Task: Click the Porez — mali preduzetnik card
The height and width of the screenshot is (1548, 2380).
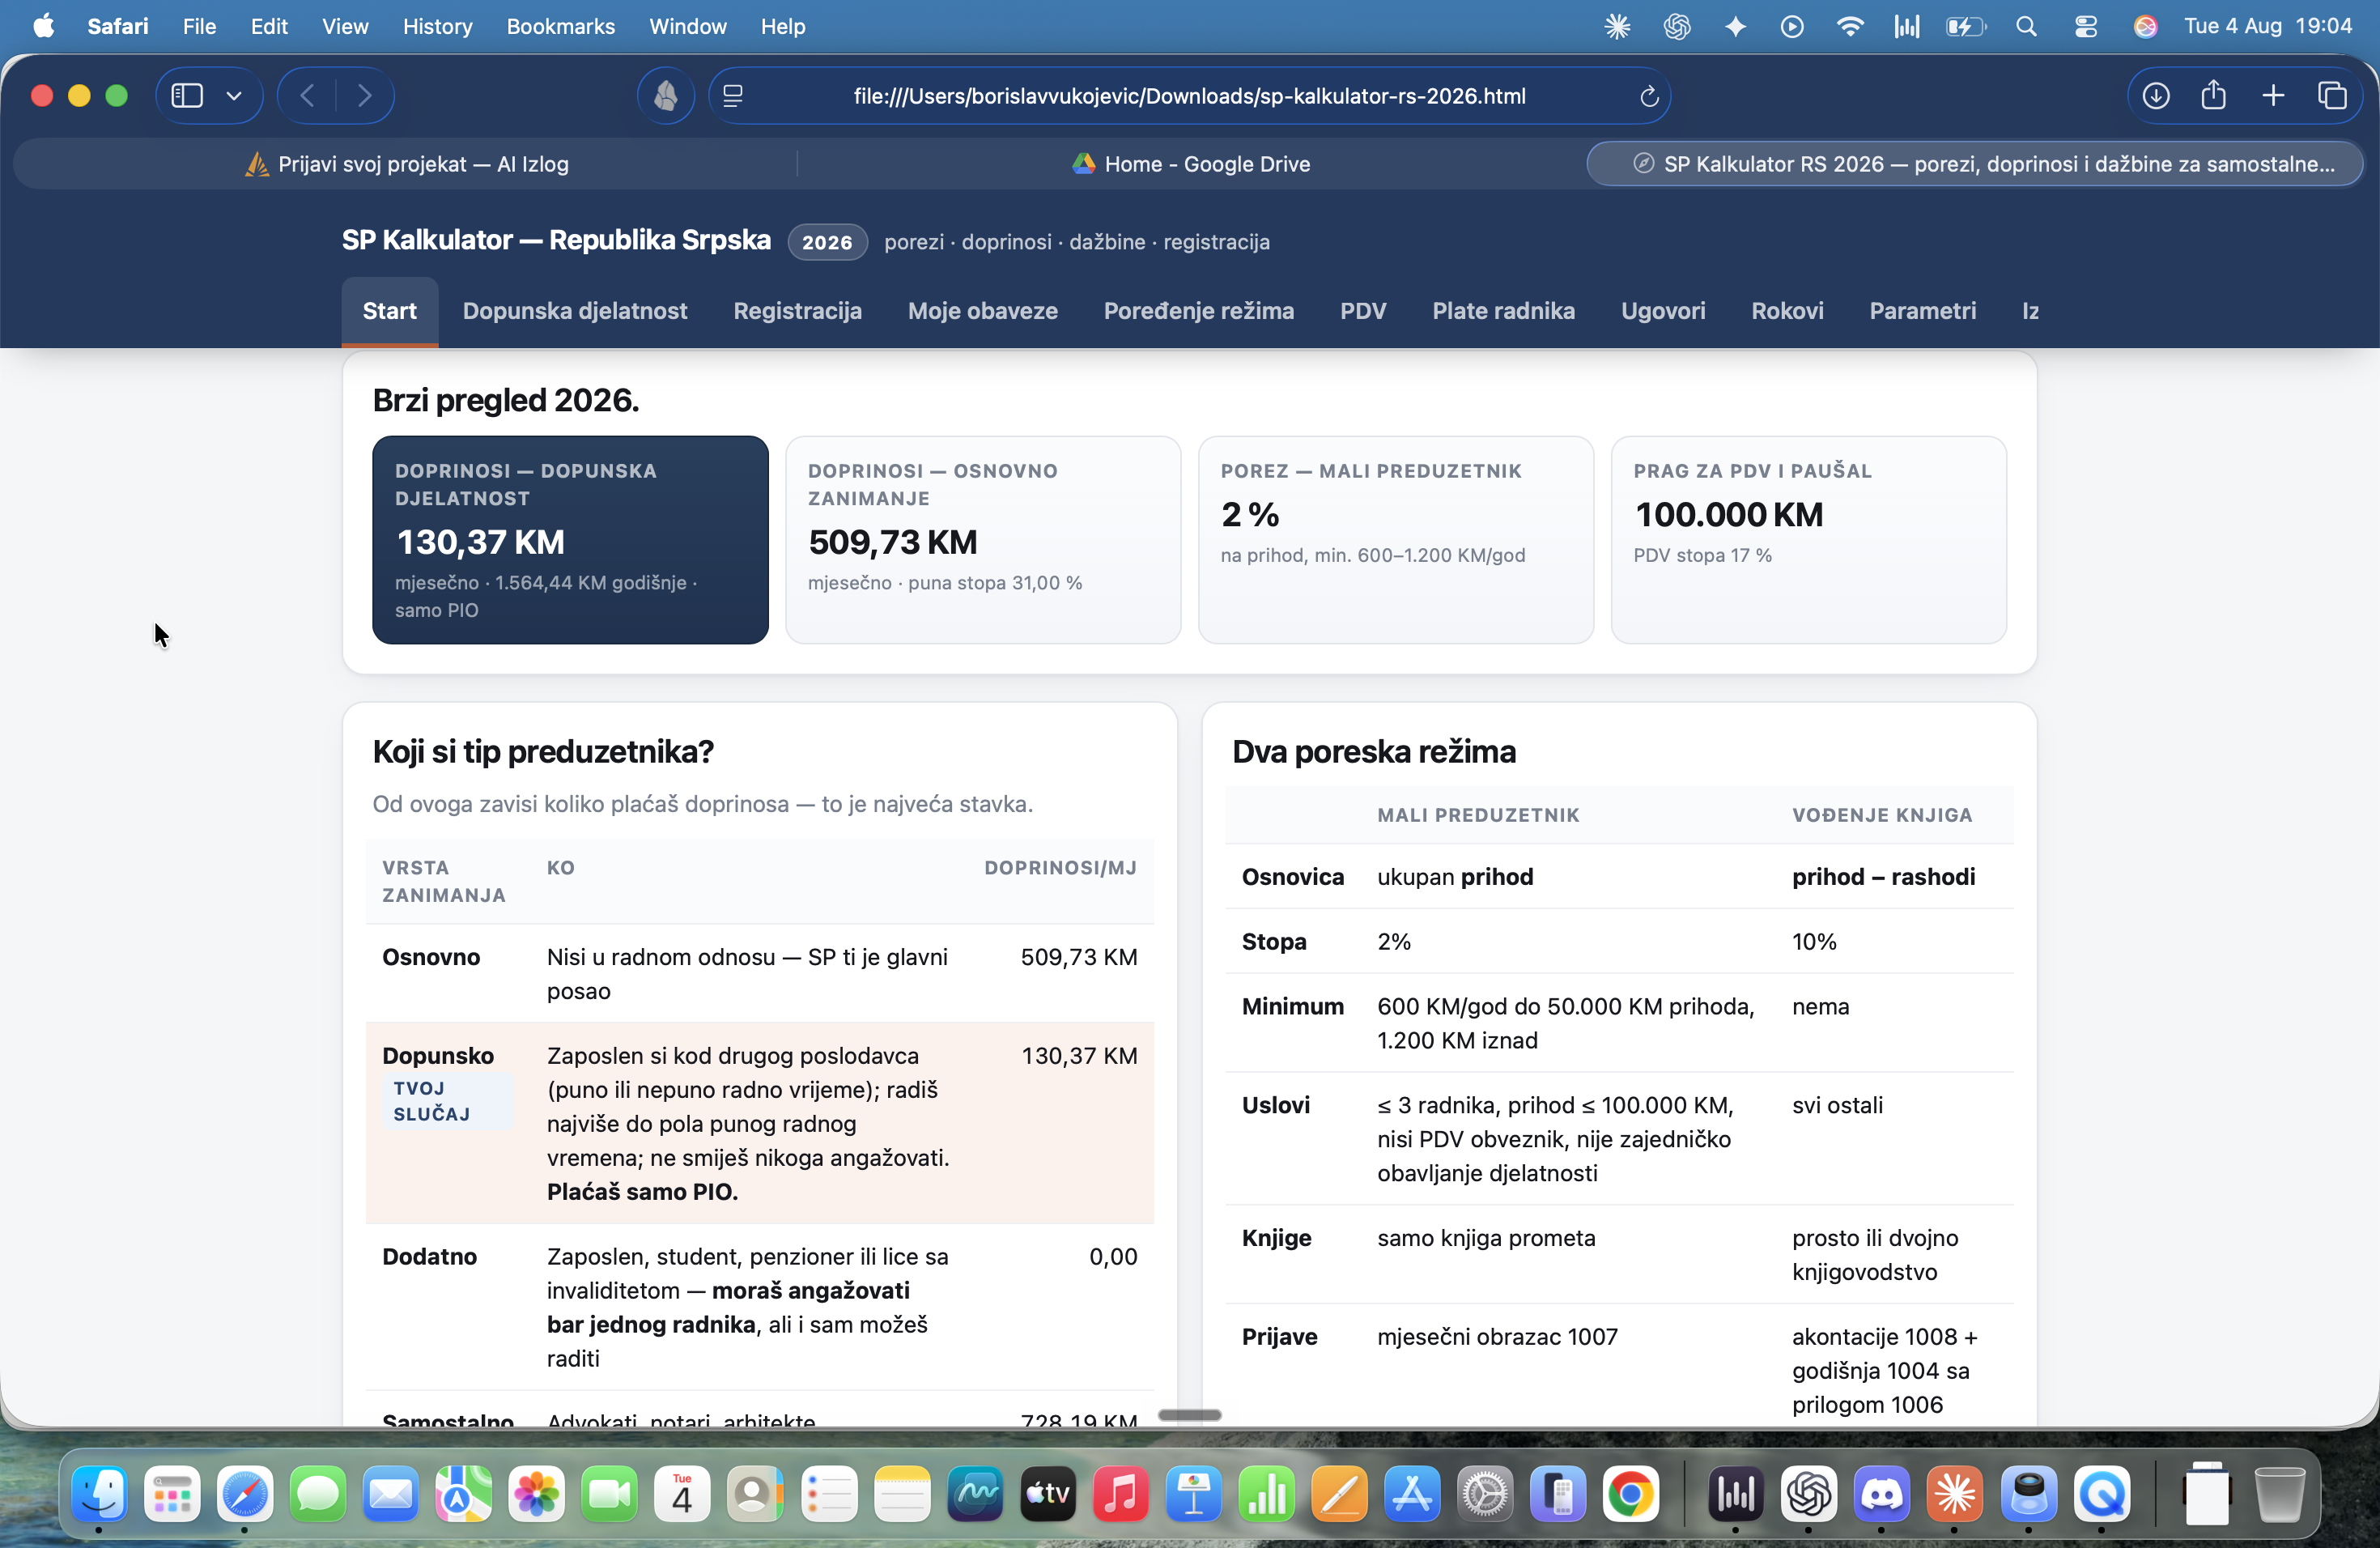Action: [1396, 540]
